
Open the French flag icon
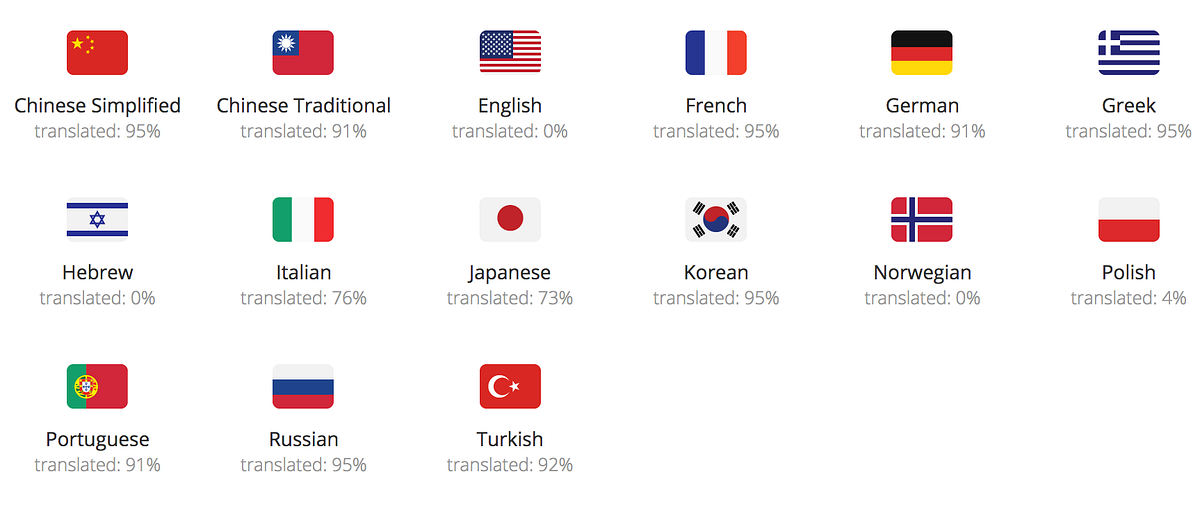[716, 53]
